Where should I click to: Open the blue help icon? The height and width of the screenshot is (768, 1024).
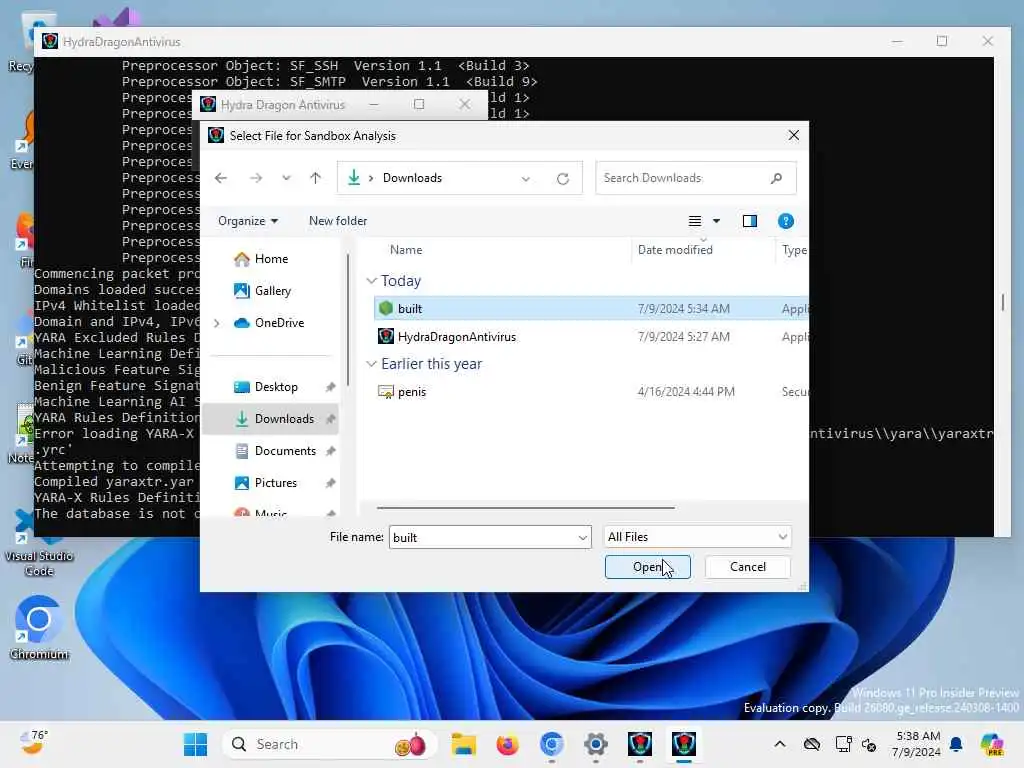coord(786,221)
